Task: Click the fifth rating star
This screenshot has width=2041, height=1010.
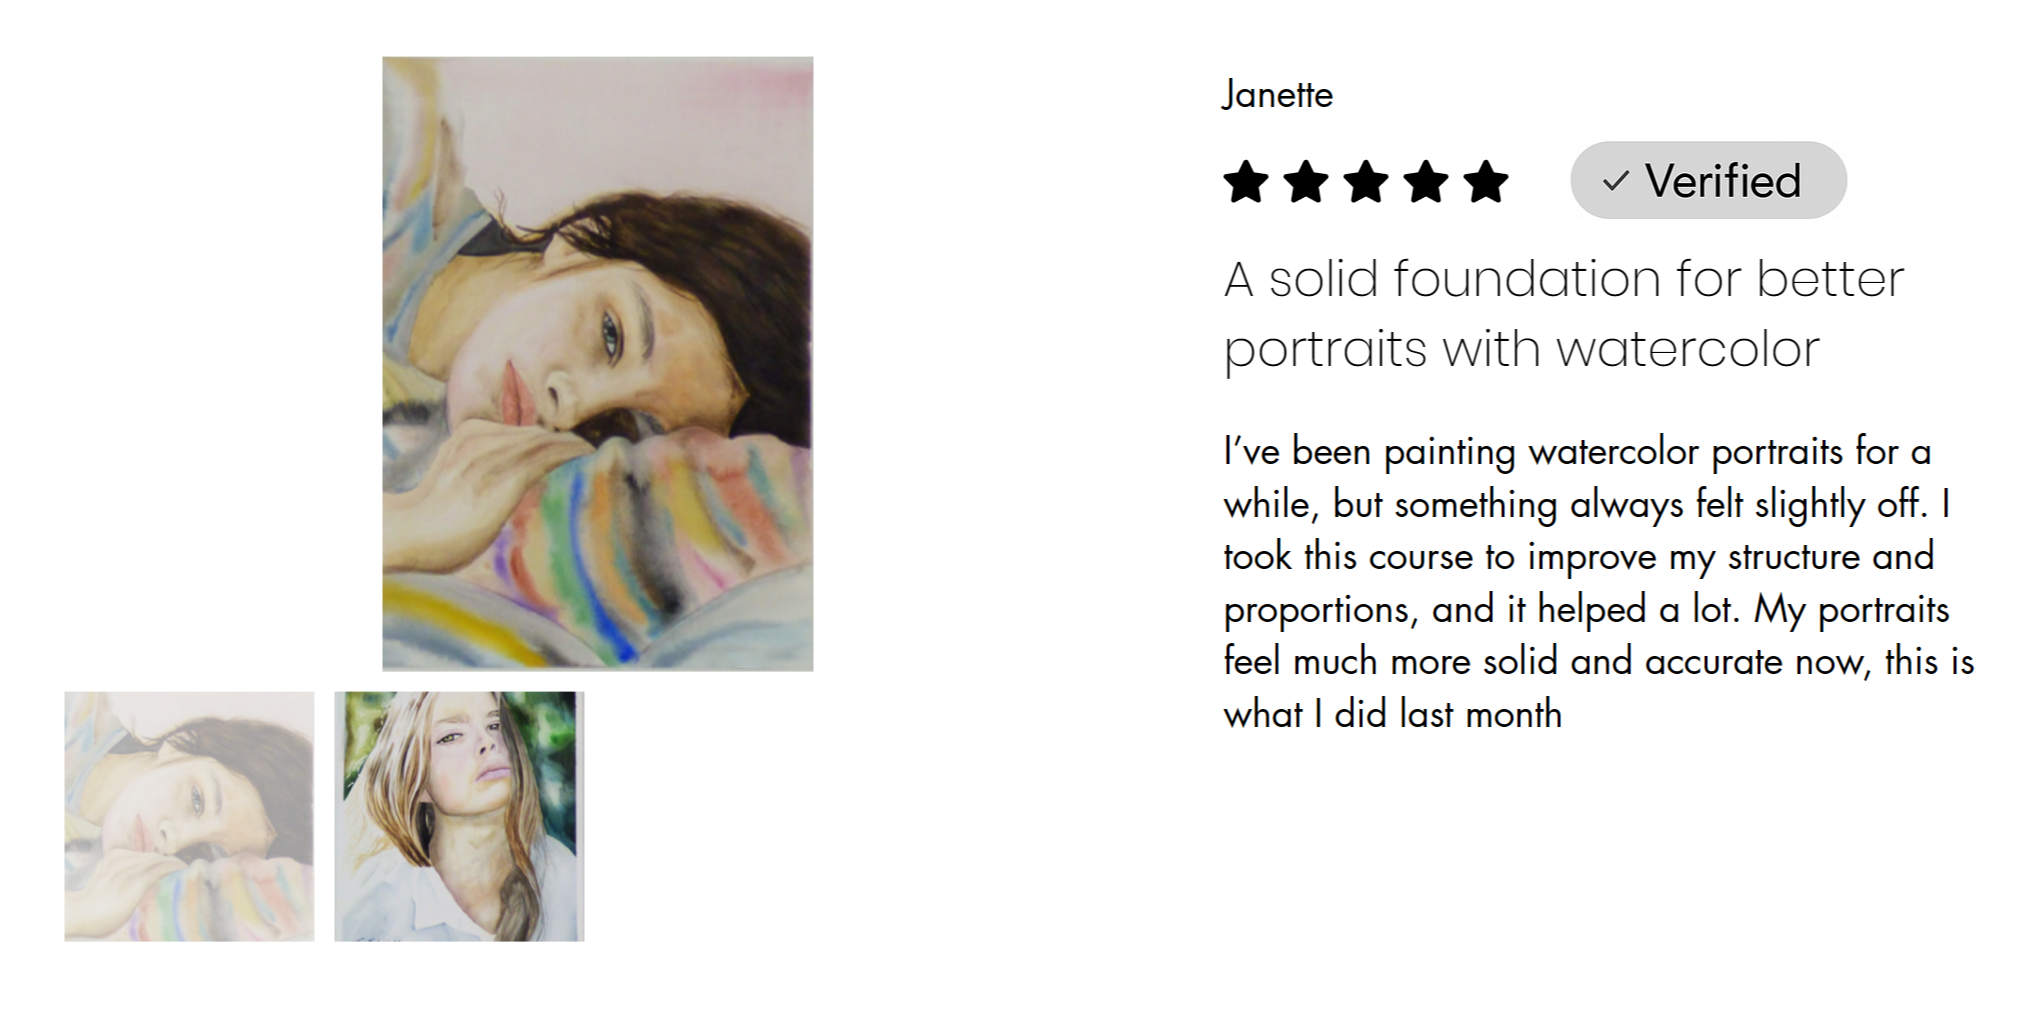Action: (1486, 182)
